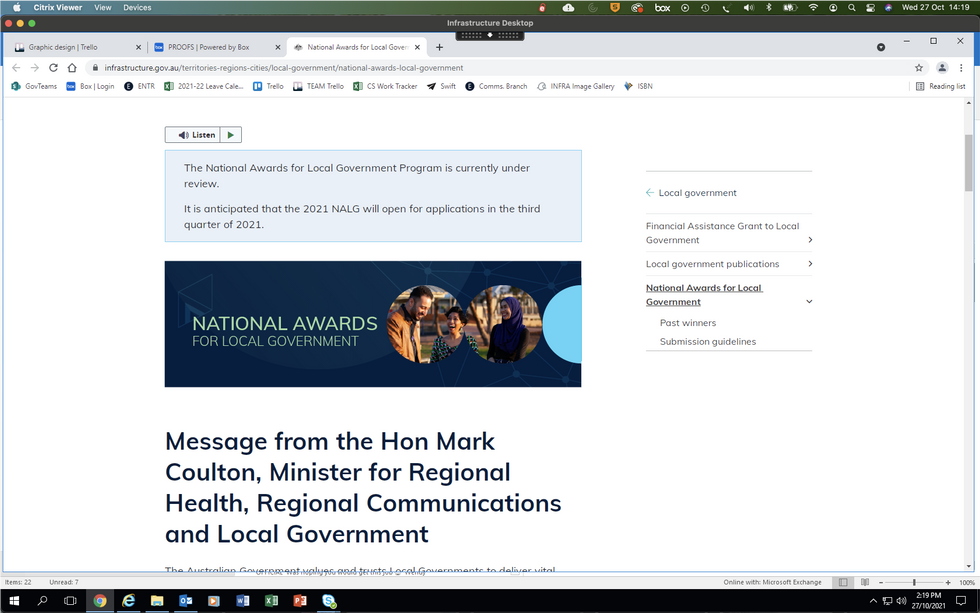The image size is (980, 613).
Task: Click the zoom-in plus in status bar
Action: pos(948,582)
